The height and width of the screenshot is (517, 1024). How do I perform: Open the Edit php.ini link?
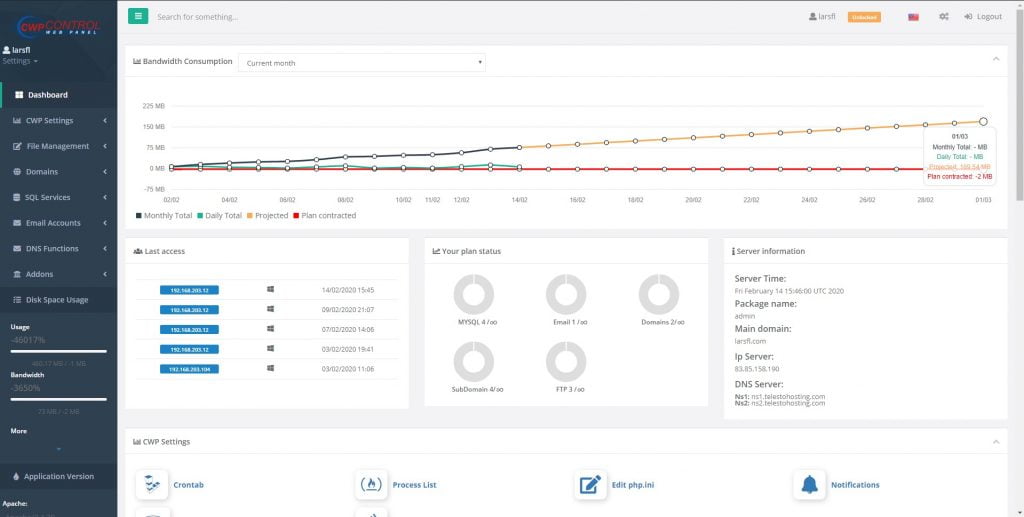[x=633, y=485]
